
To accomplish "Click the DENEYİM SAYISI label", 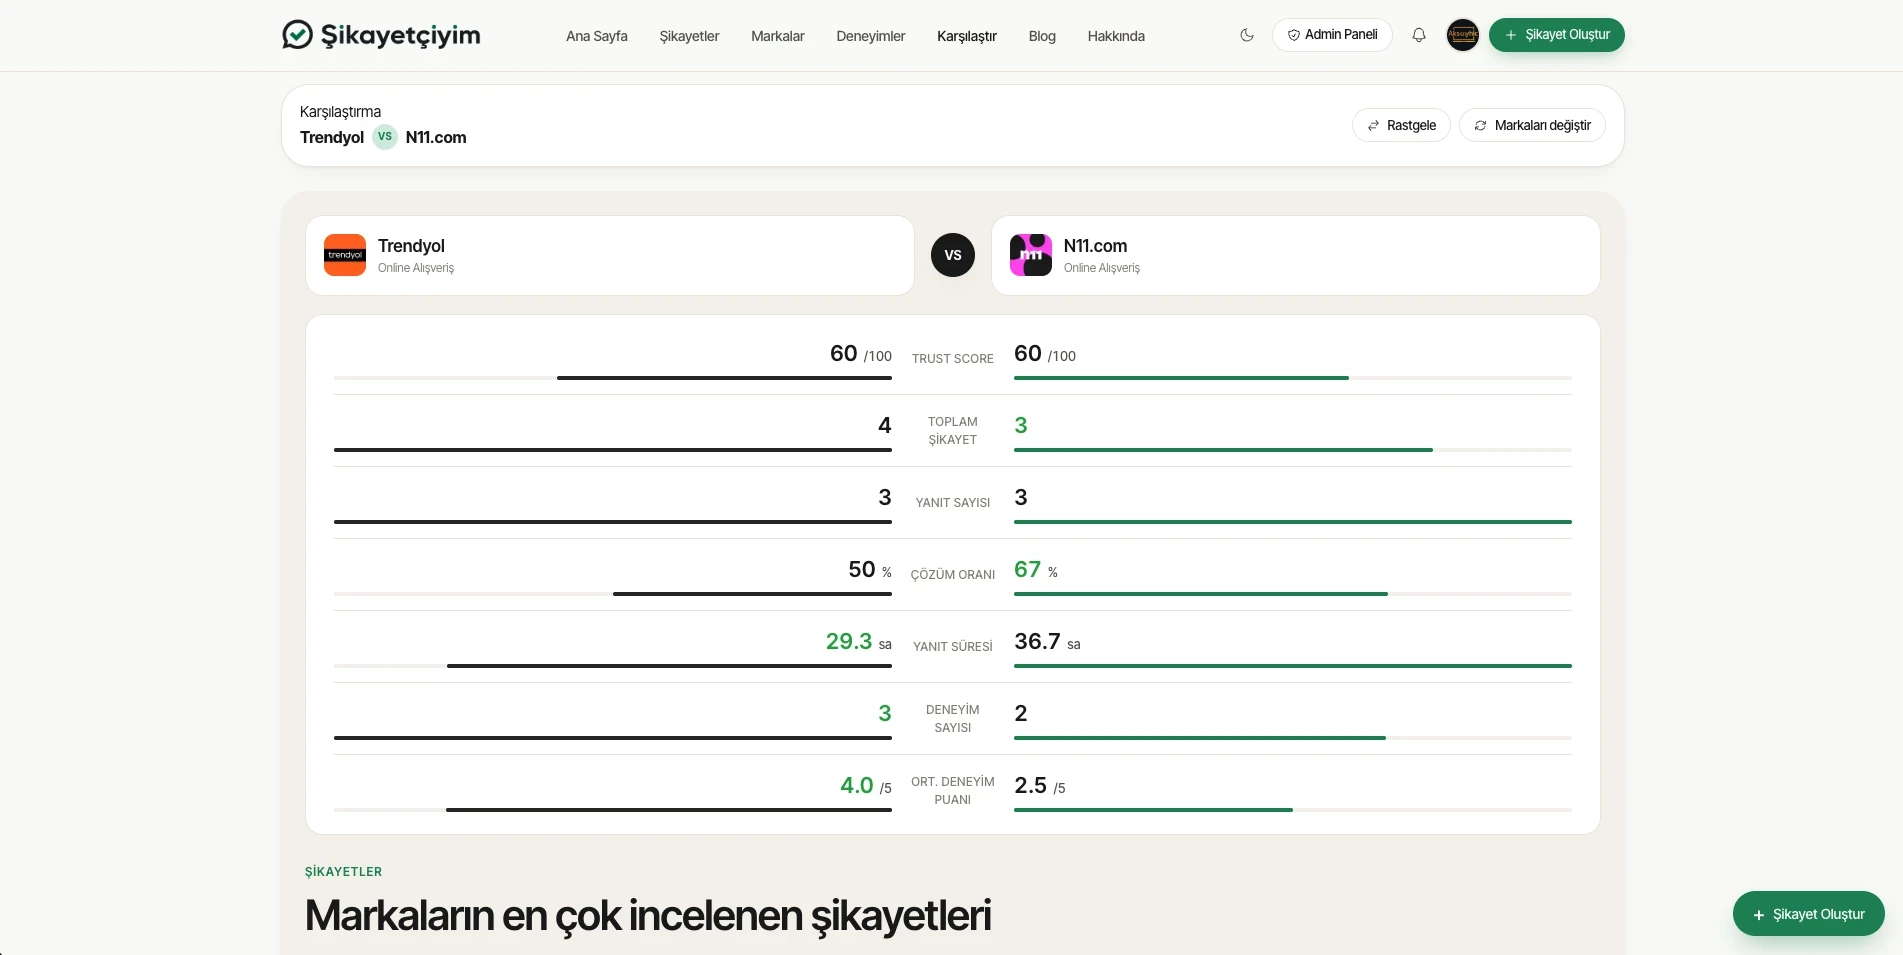I will (x=953, y=719).
